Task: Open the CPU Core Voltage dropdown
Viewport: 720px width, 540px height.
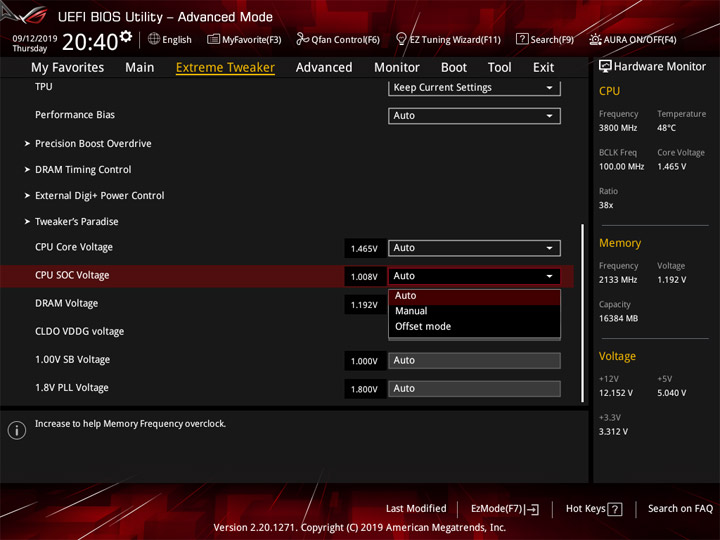Action: point(474,248)
